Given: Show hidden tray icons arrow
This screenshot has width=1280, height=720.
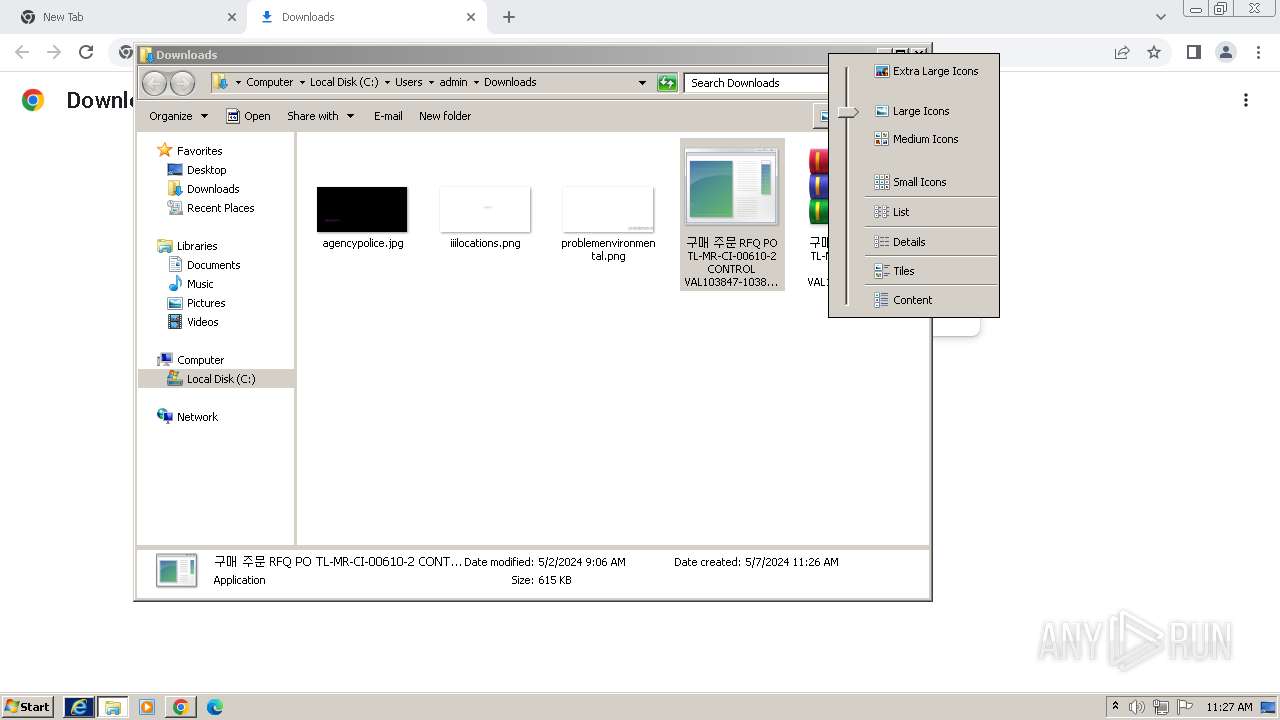Looking at the screenshot, I should pyautogui.click(x=1115, y=707).
